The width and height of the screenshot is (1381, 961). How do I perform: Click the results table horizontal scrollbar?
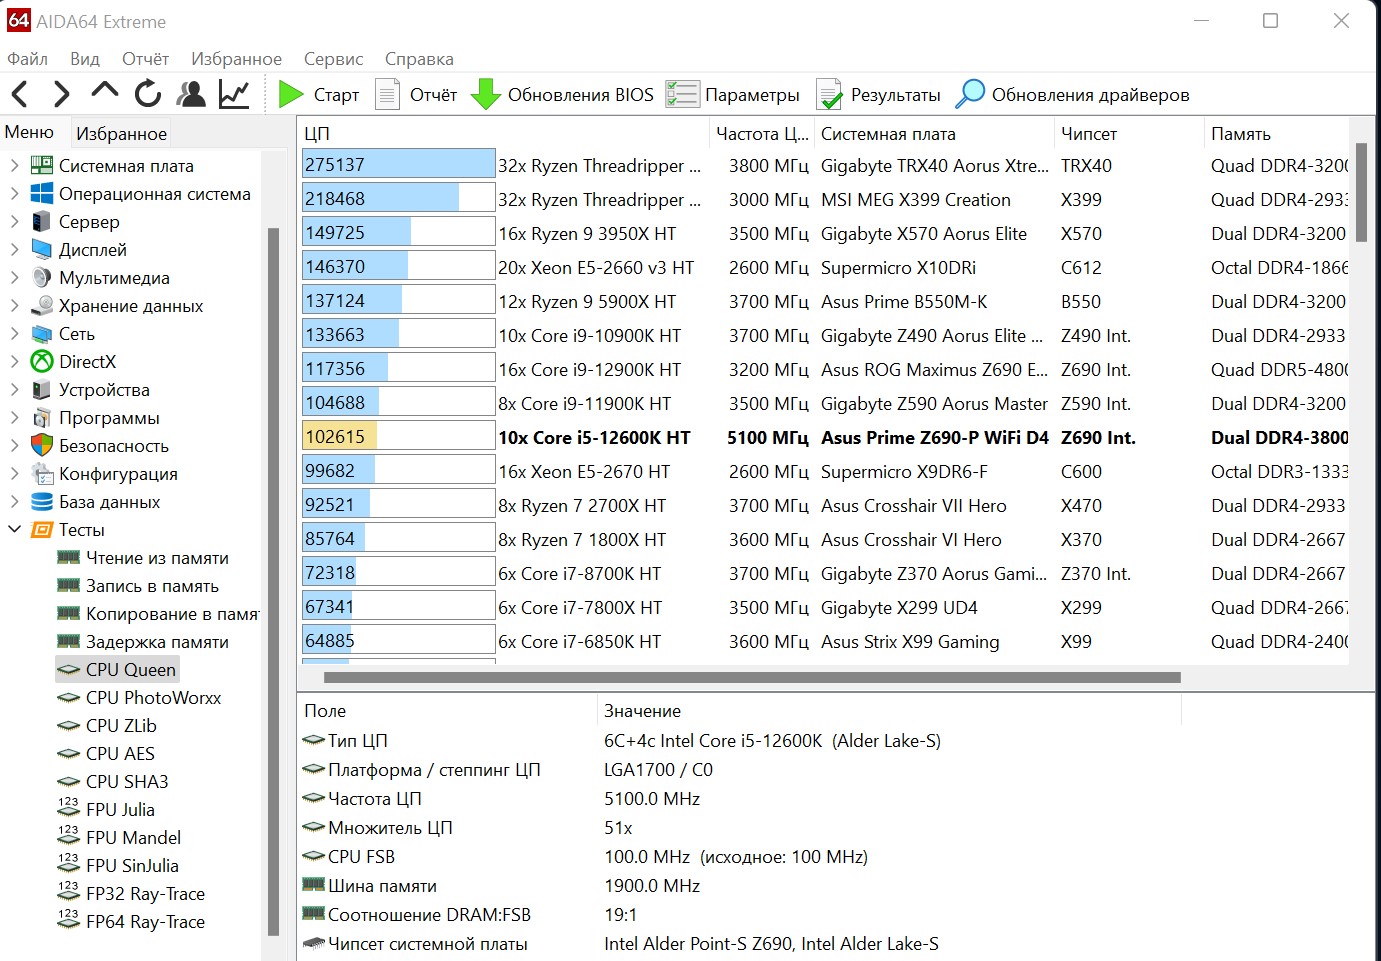[752, 677]
